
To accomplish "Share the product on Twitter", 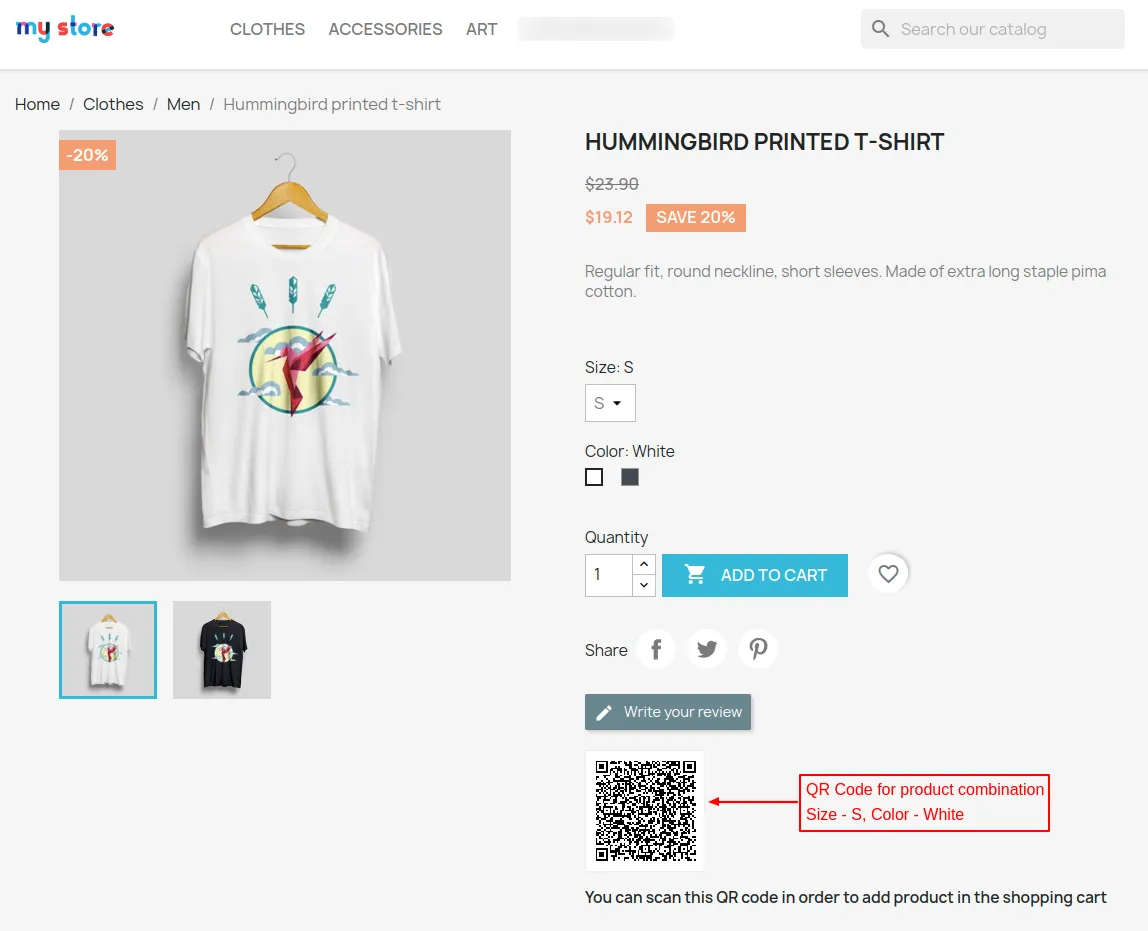I will (707, 649).
